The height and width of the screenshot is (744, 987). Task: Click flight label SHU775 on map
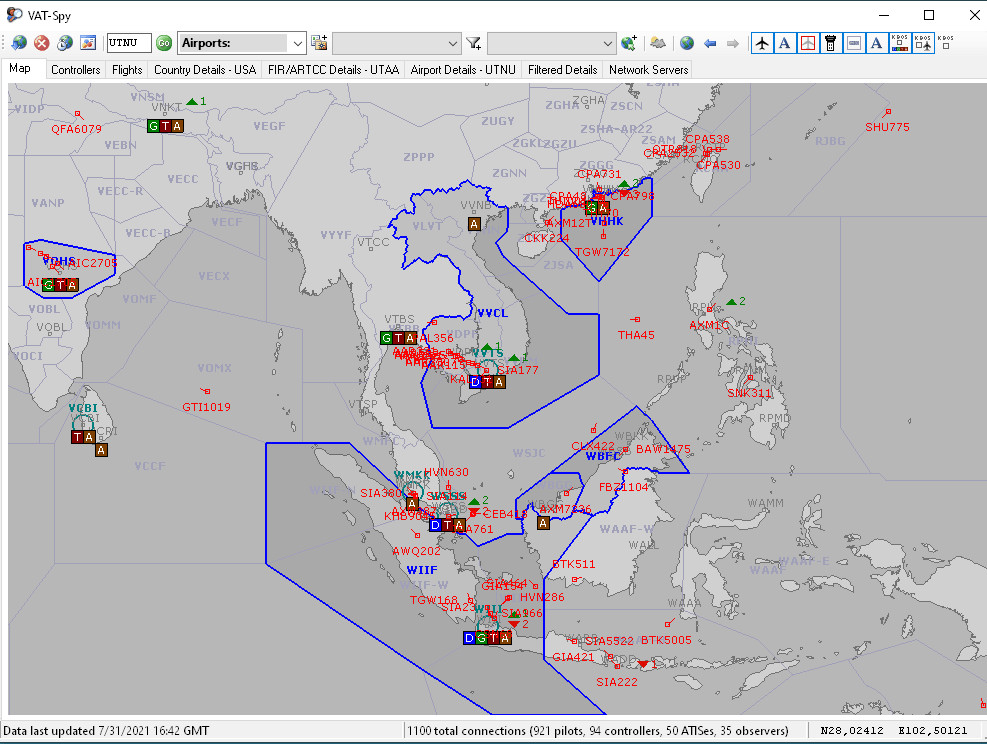[887, 127]
